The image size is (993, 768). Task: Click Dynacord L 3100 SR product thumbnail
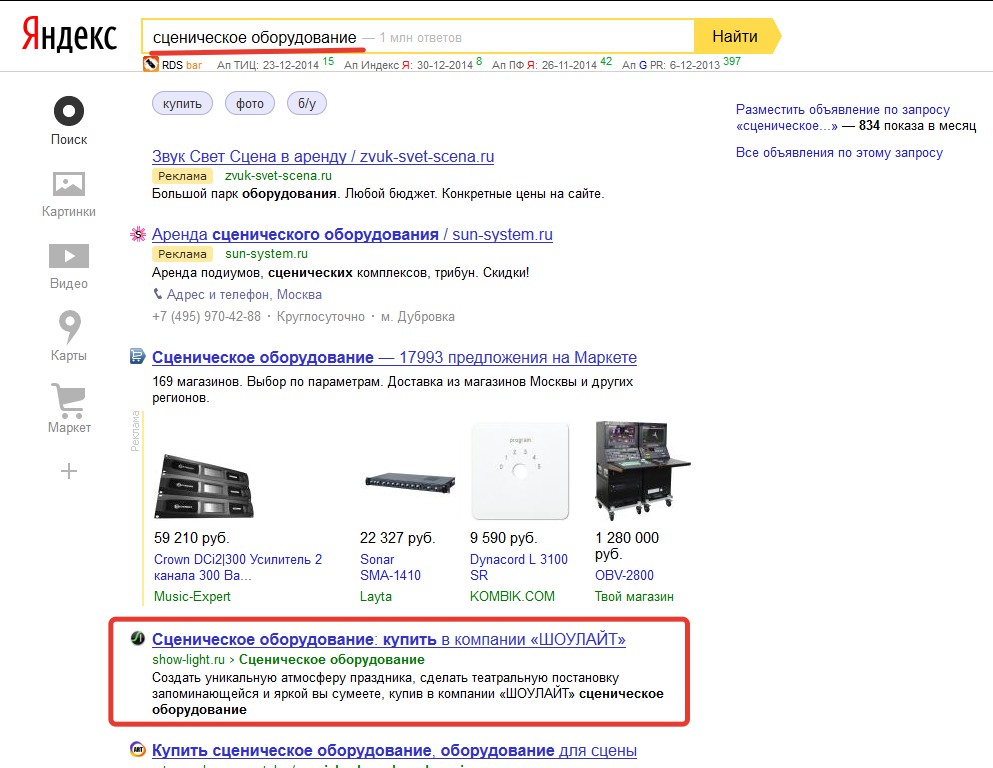point(520,472)
